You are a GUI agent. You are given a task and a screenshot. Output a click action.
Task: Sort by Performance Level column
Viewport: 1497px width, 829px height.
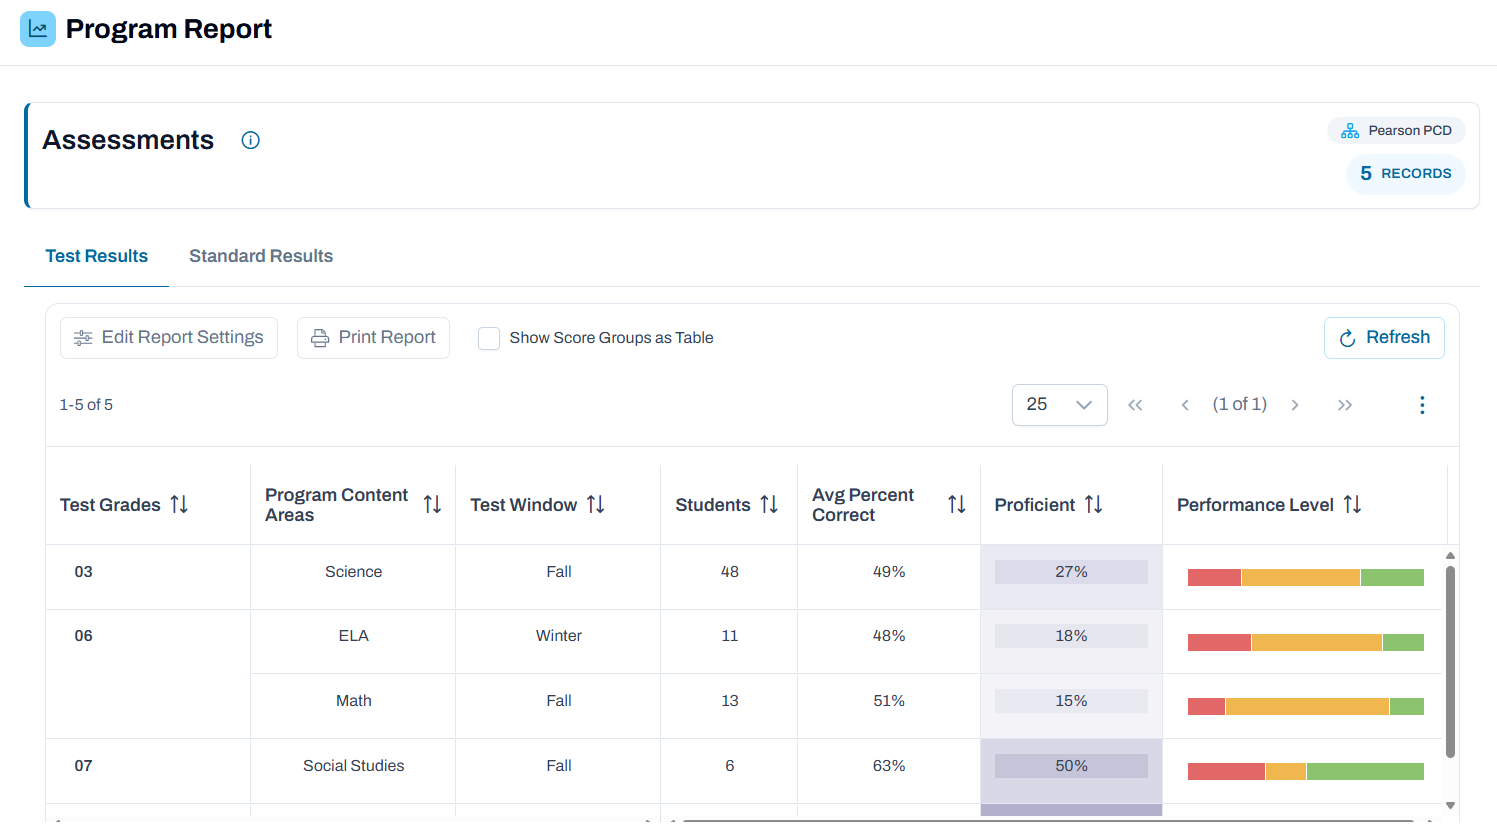click(1352, 505)
